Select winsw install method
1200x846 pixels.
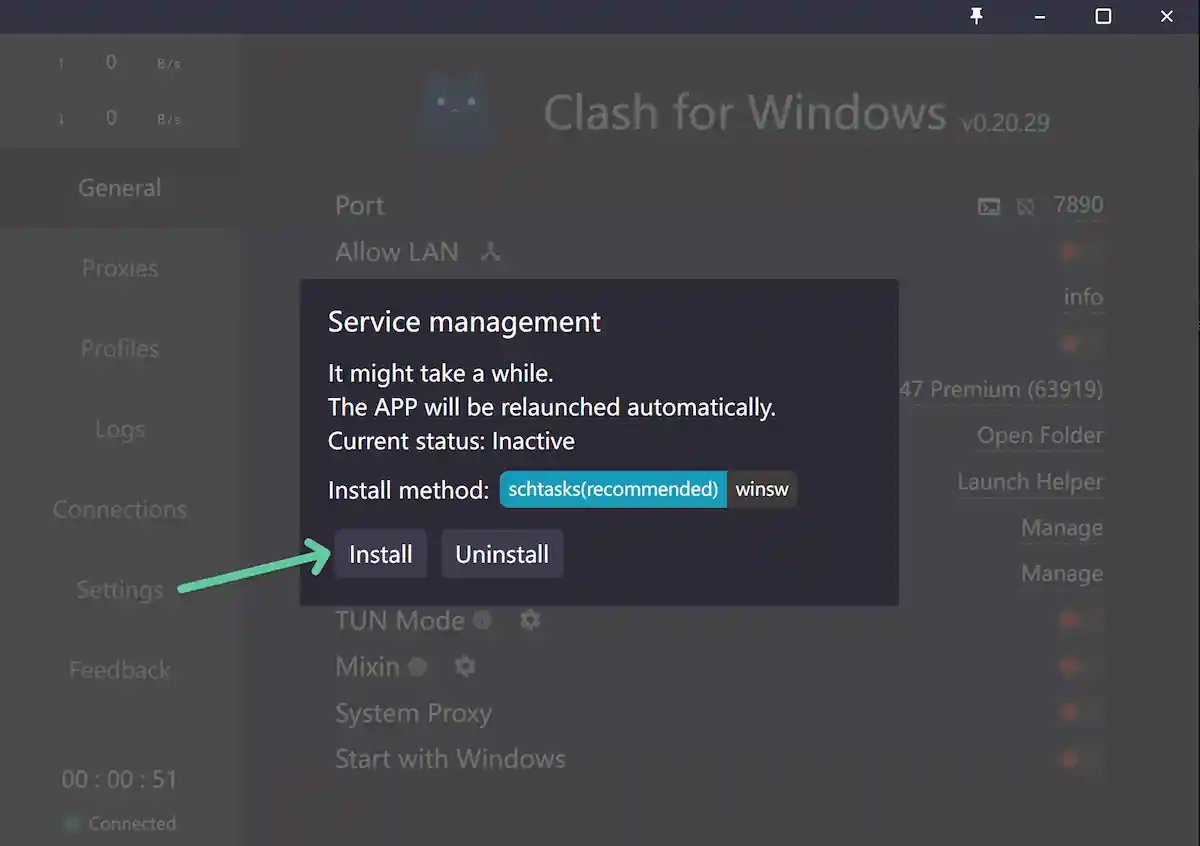point(762,490)
